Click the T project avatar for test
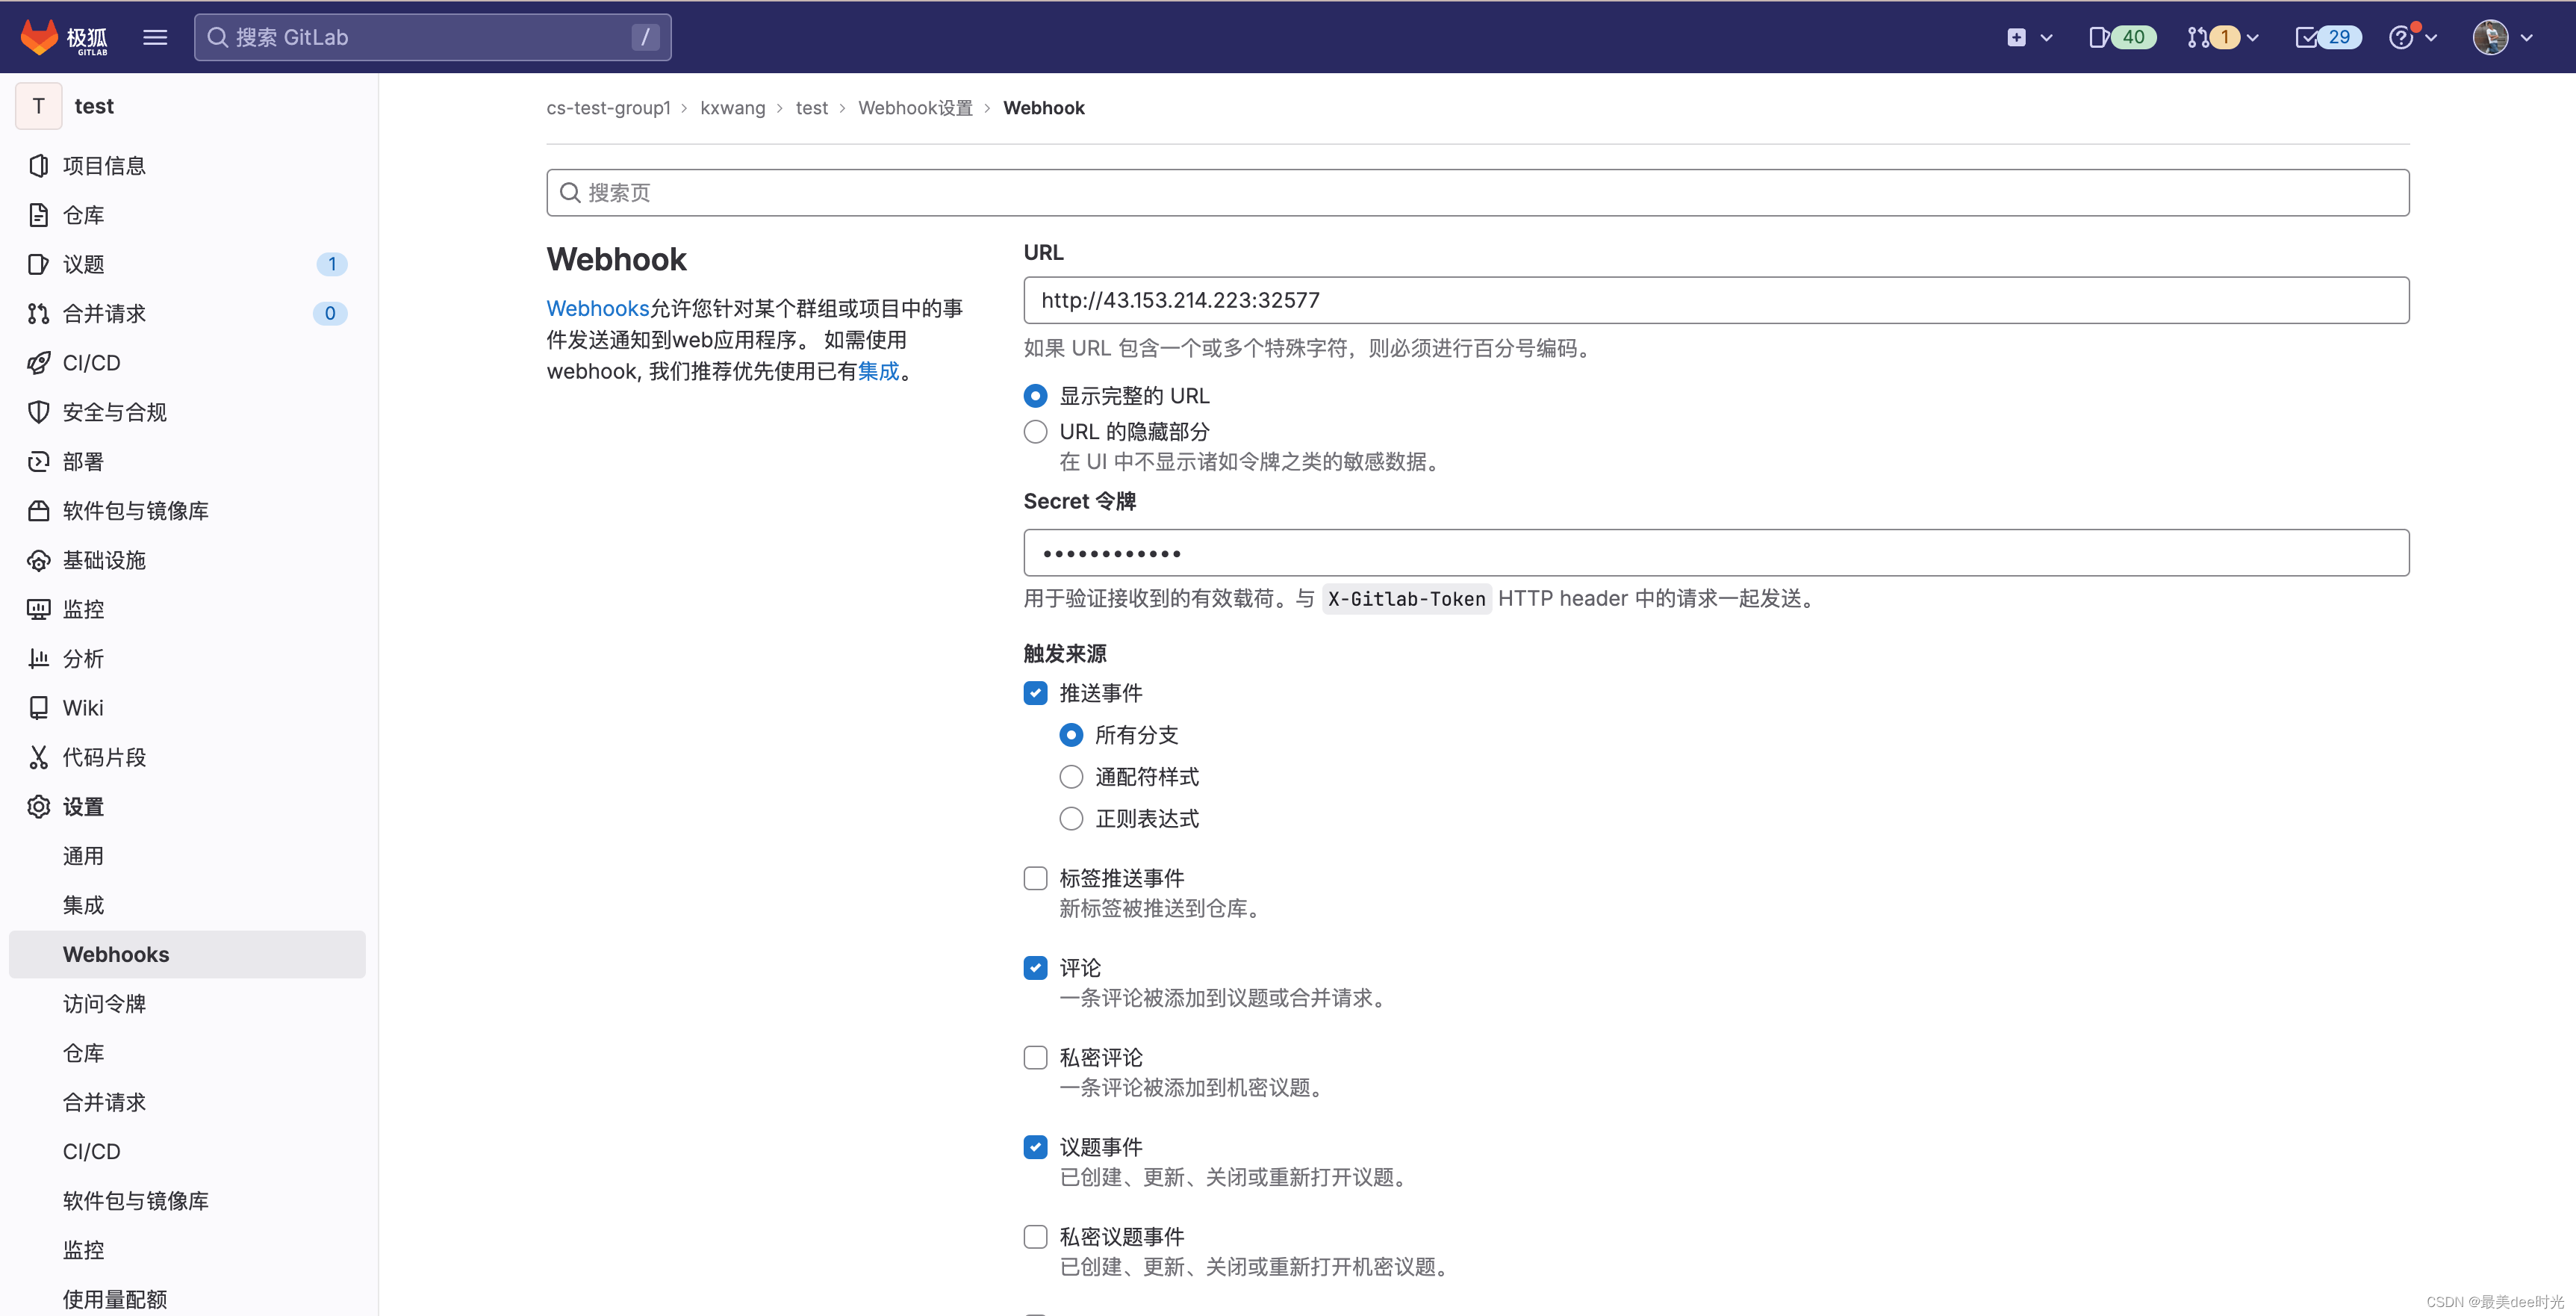Screen dimensions: 2576x1316 point(39,106)
